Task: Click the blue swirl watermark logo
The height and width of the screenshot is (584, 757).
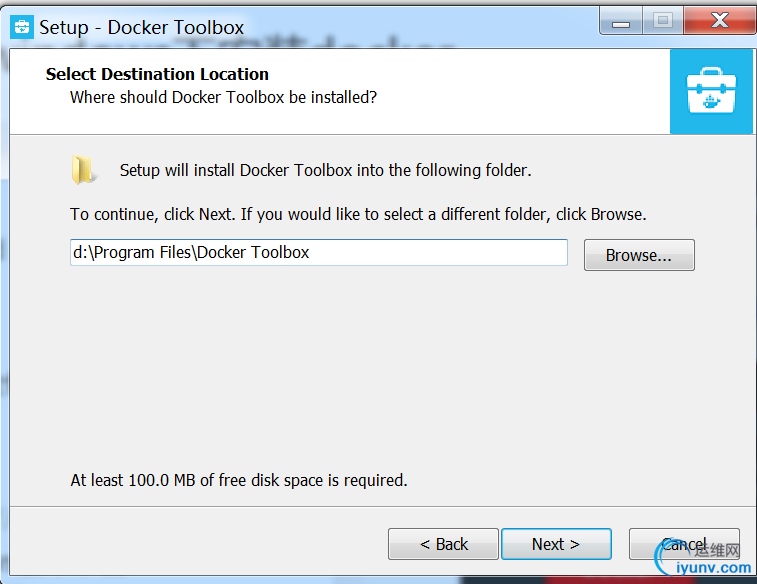Action: tap(665, 556)
